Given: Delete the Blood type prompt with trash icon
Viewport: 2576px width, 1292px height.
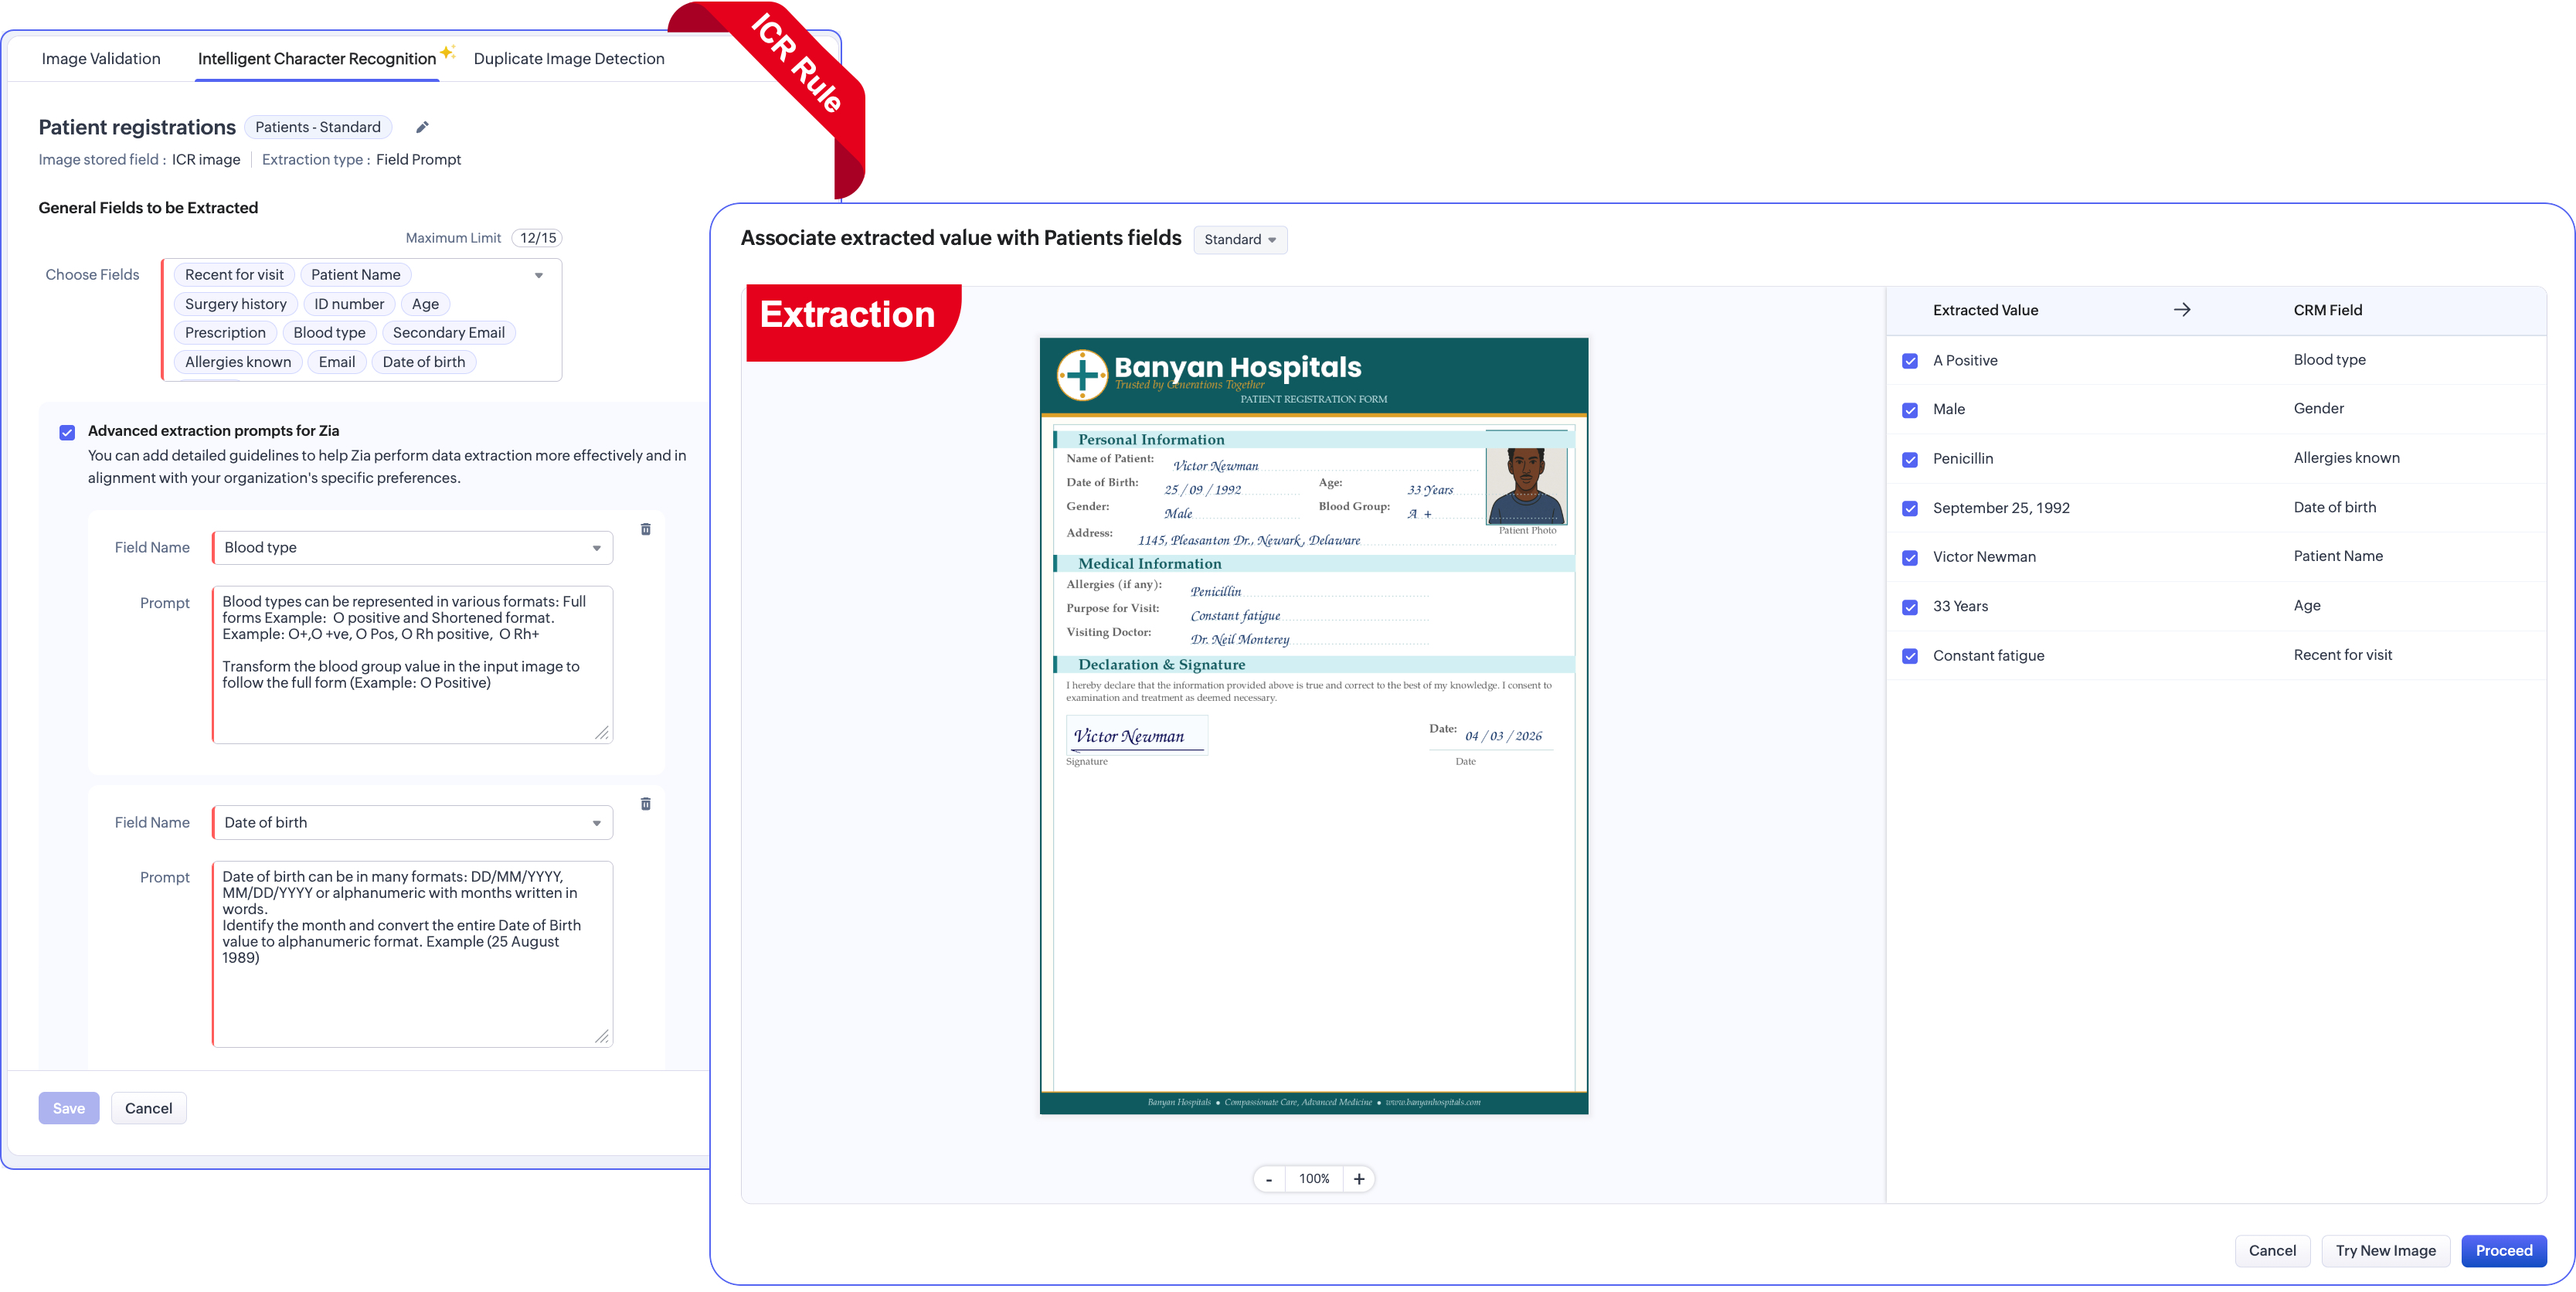Looking at the screenshot, I should [646, 529].
